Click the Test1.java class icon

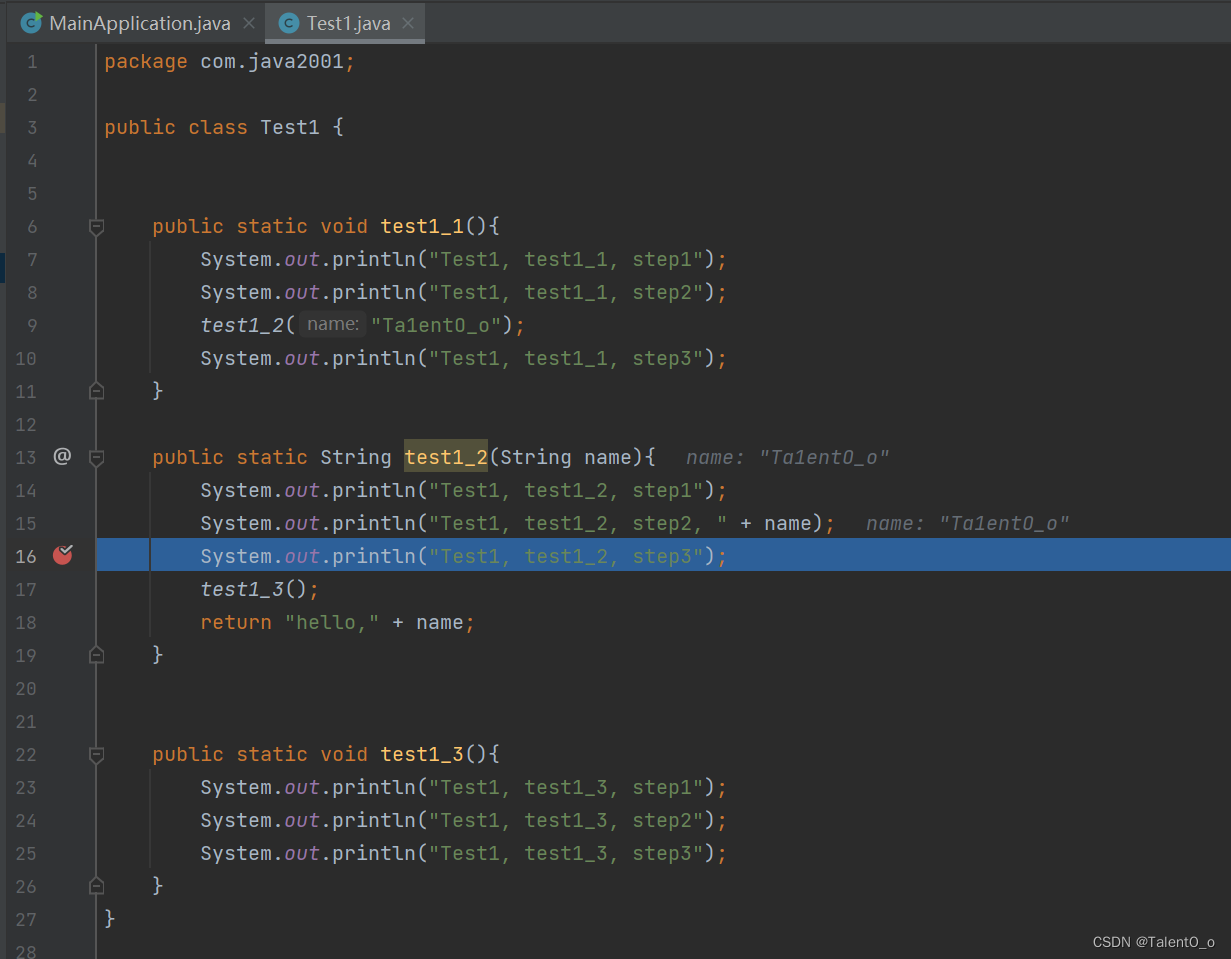pyautogui.click(x=289, y=23)
